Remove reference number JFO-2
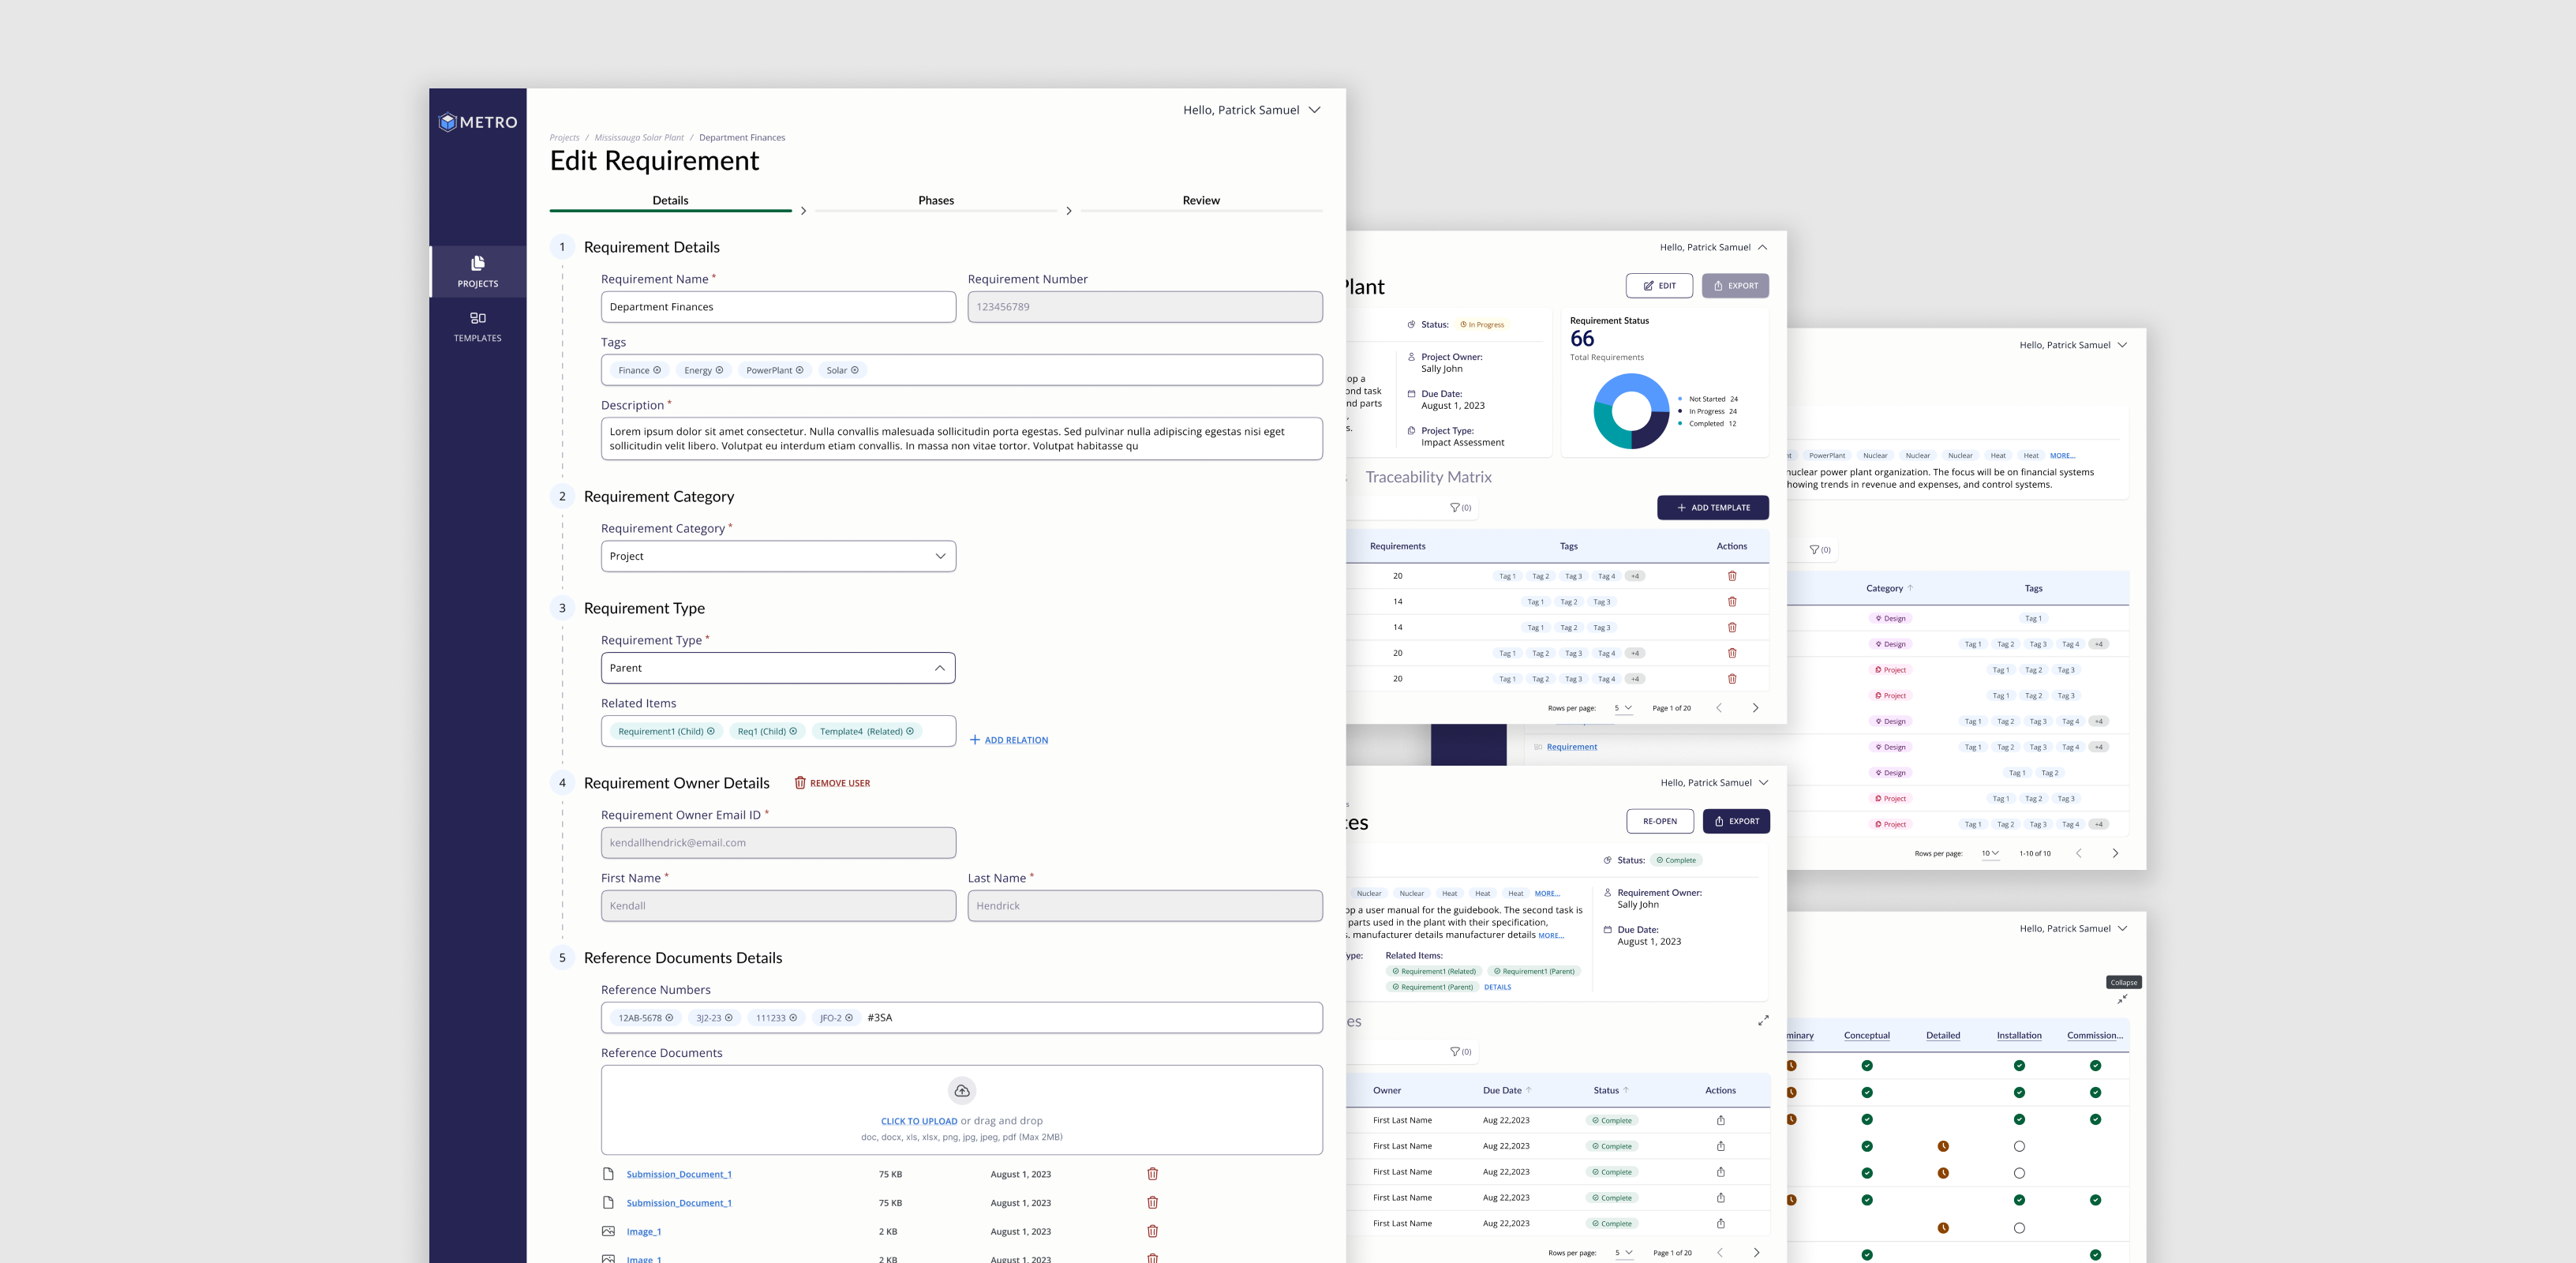 point(849,1017)
